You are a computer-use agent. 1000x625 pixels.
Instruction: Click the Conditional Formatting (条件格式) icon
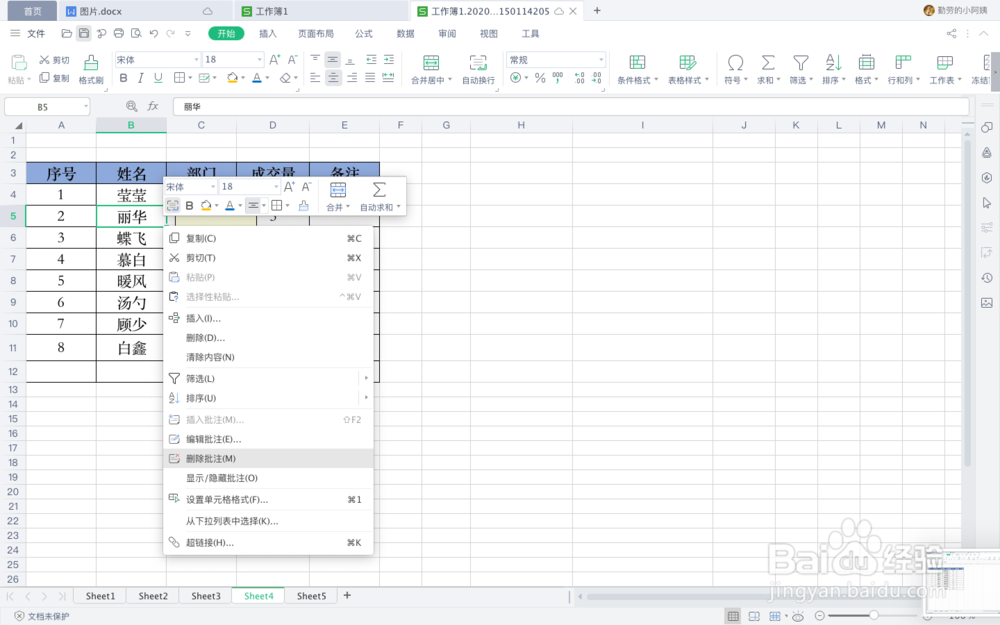tap(637, 62)
